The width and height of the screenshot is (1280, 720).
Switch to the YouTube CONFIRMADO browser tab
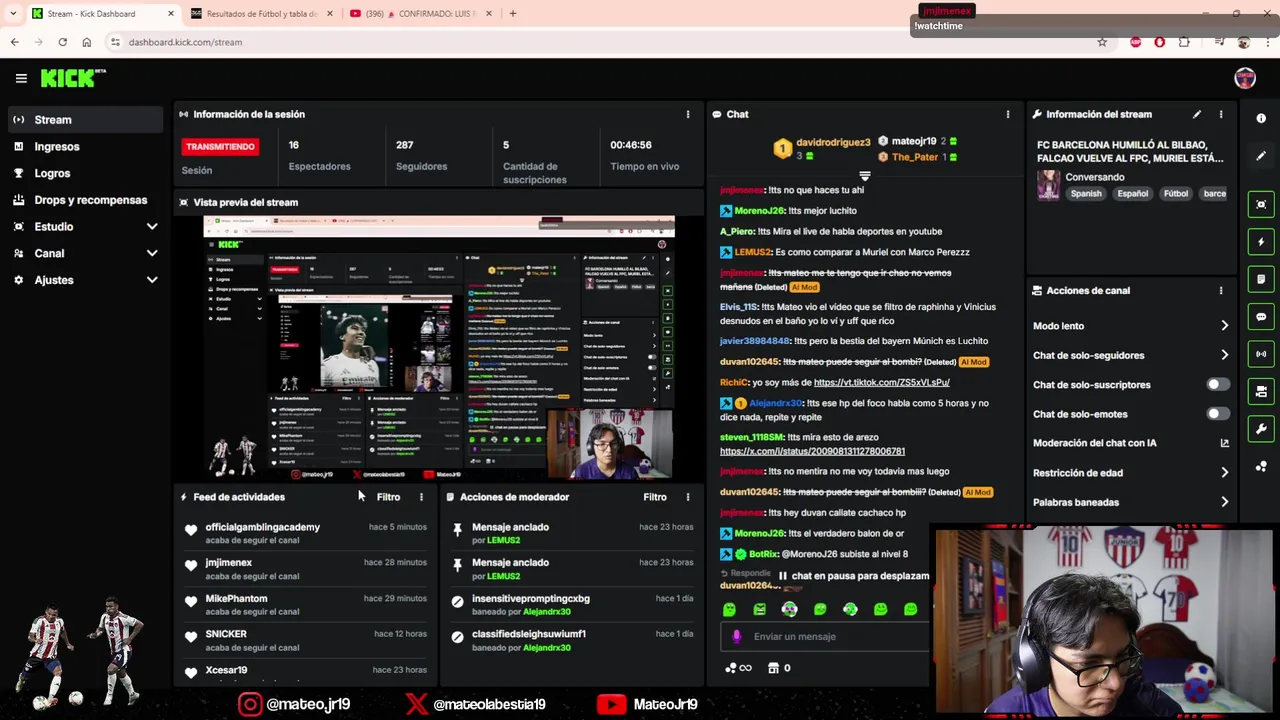coord(420,14)
